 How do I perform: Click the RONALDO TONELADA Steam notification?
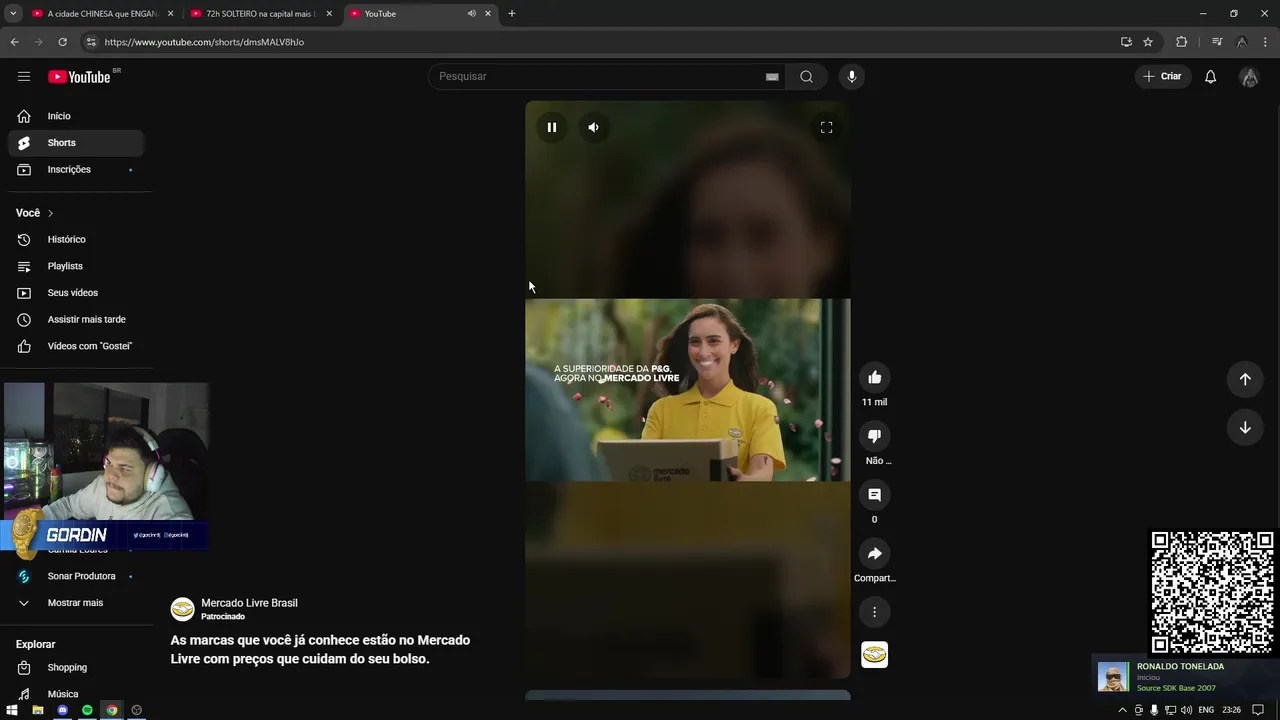tap(1184, 677)
